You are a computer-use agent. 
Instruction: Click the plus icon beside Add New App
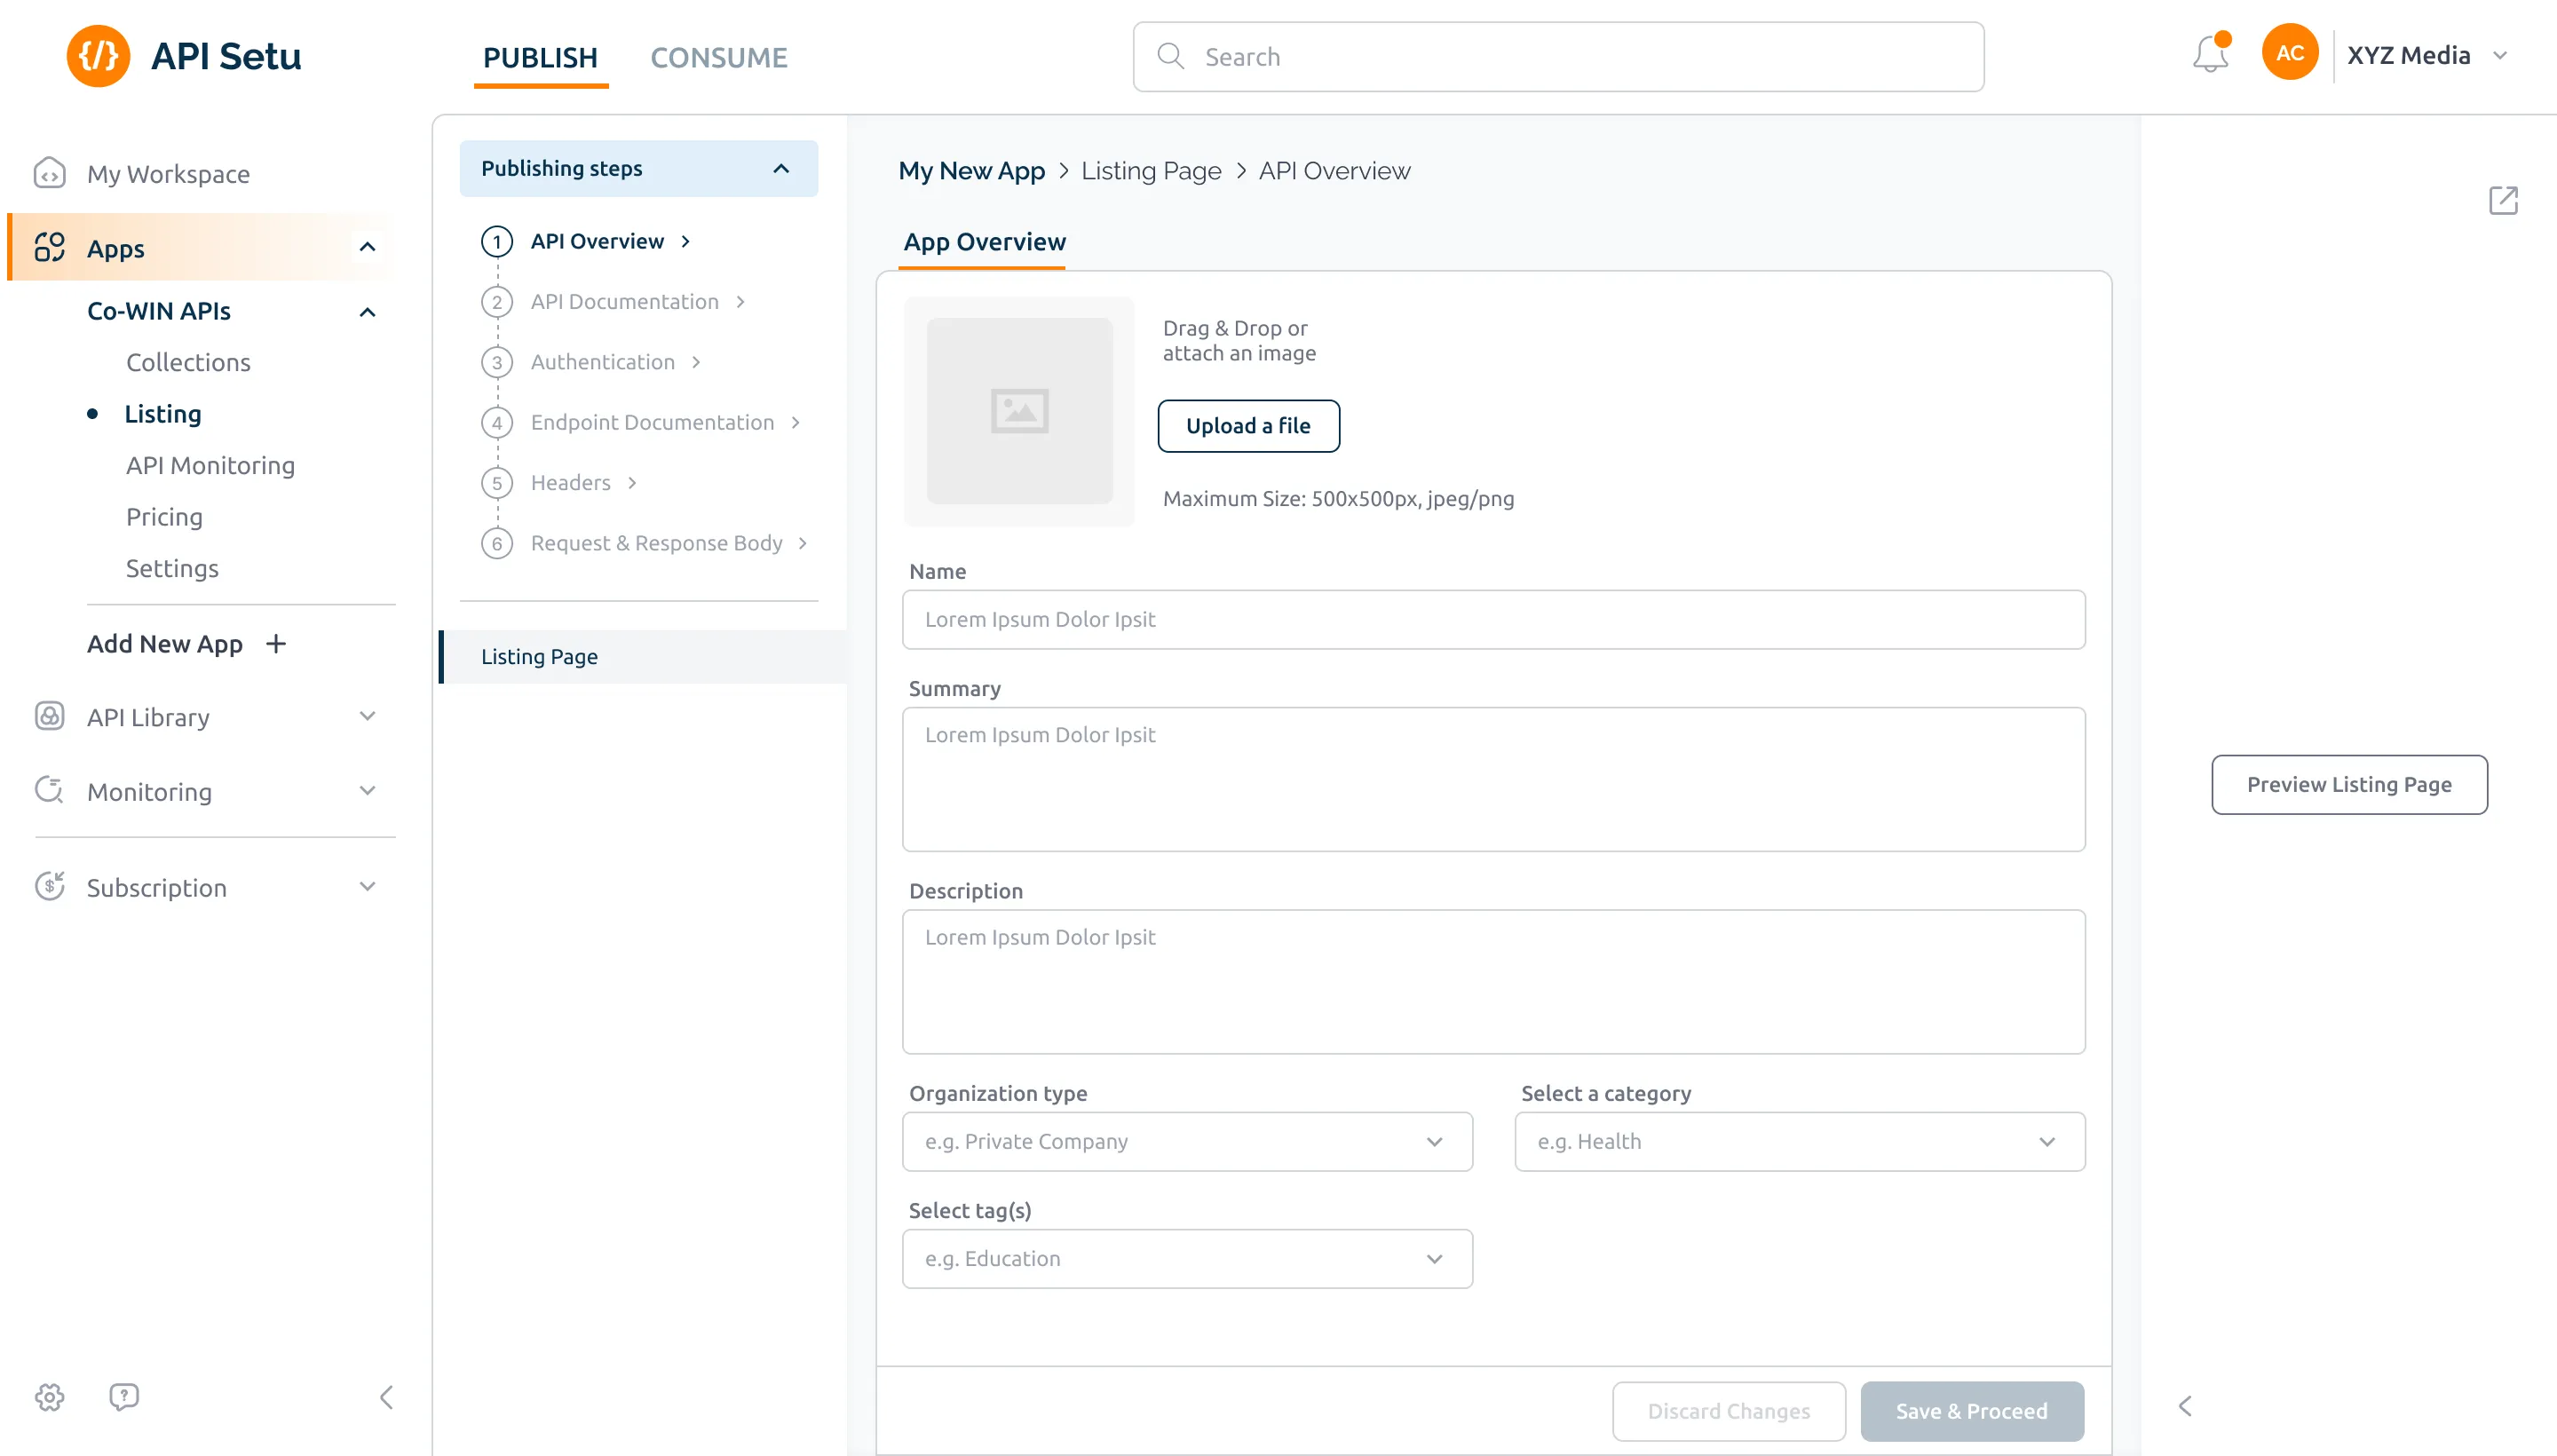pos(276,644)
